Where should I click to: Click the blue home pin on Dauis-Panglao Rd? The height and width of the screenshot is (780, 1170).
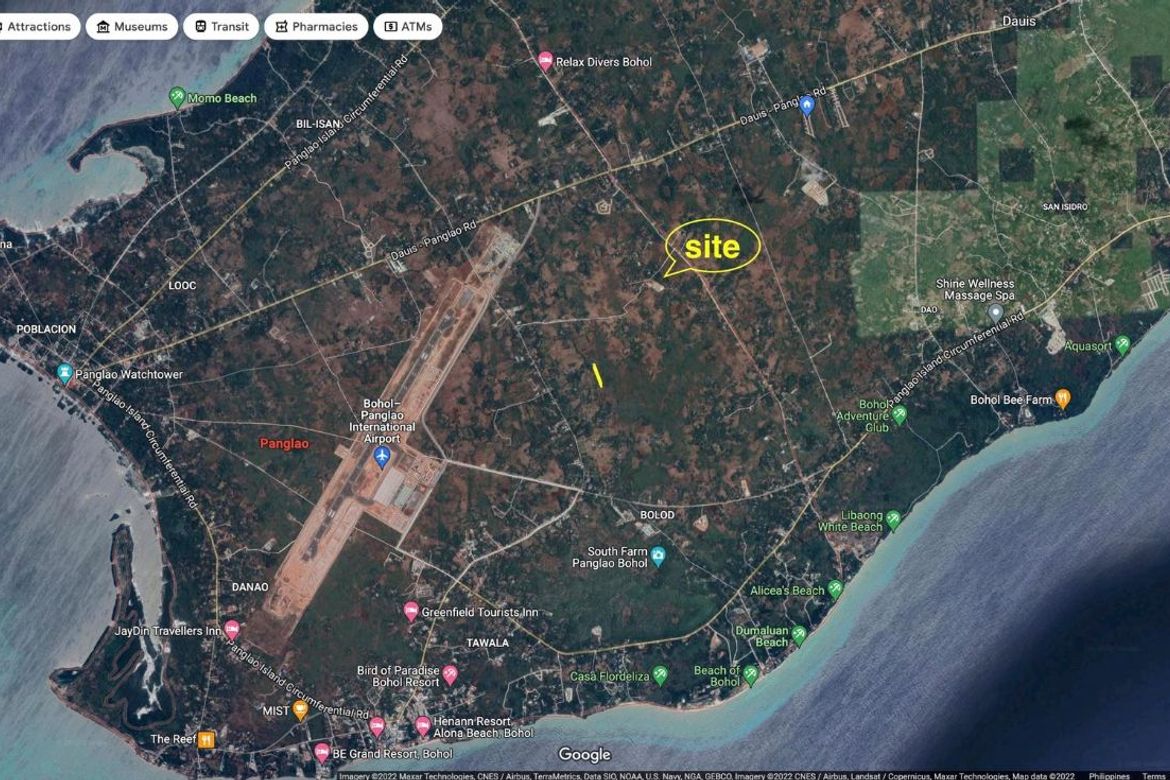click(x=807, y=105)
